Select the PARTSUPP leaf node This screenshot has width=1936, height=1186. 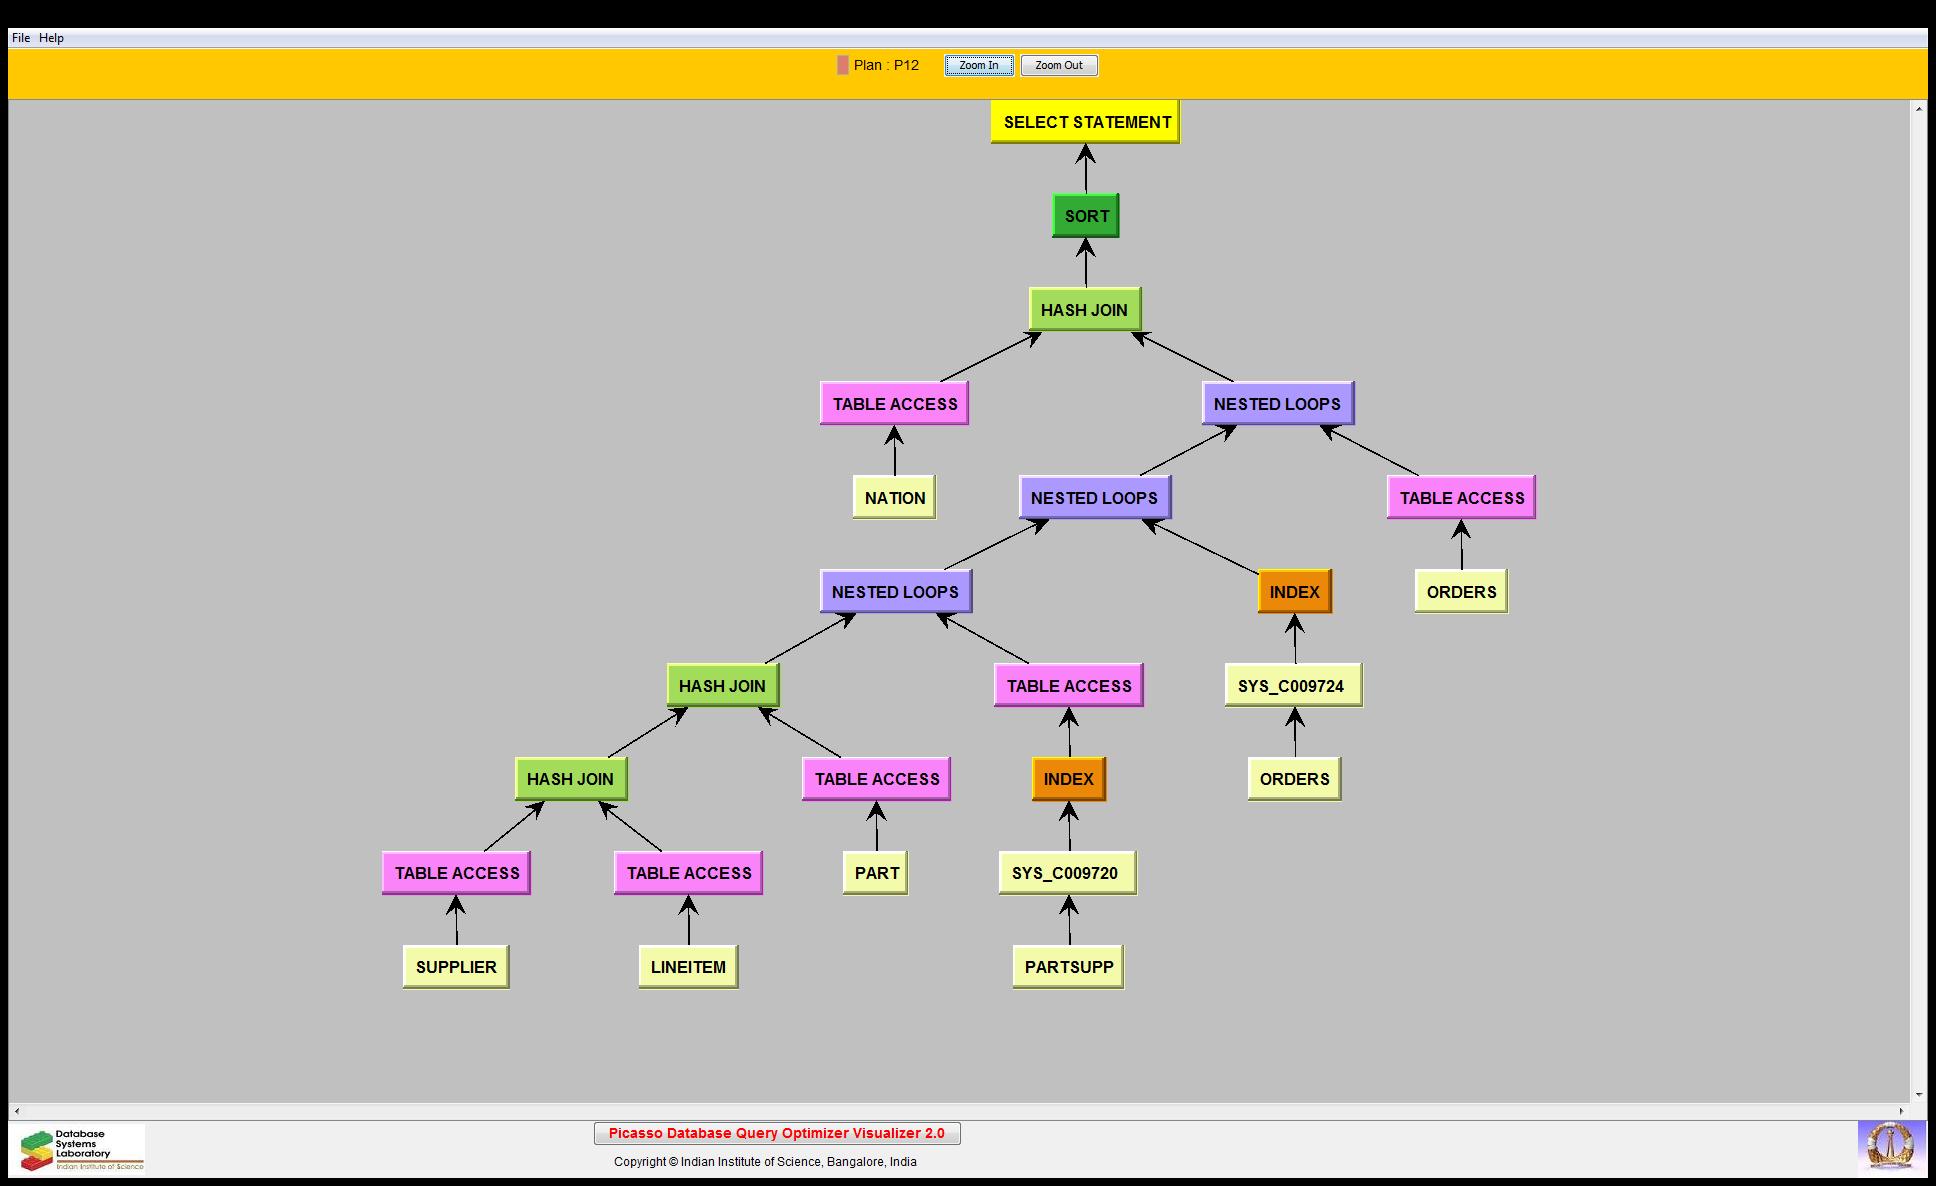tap(1068, 967)
